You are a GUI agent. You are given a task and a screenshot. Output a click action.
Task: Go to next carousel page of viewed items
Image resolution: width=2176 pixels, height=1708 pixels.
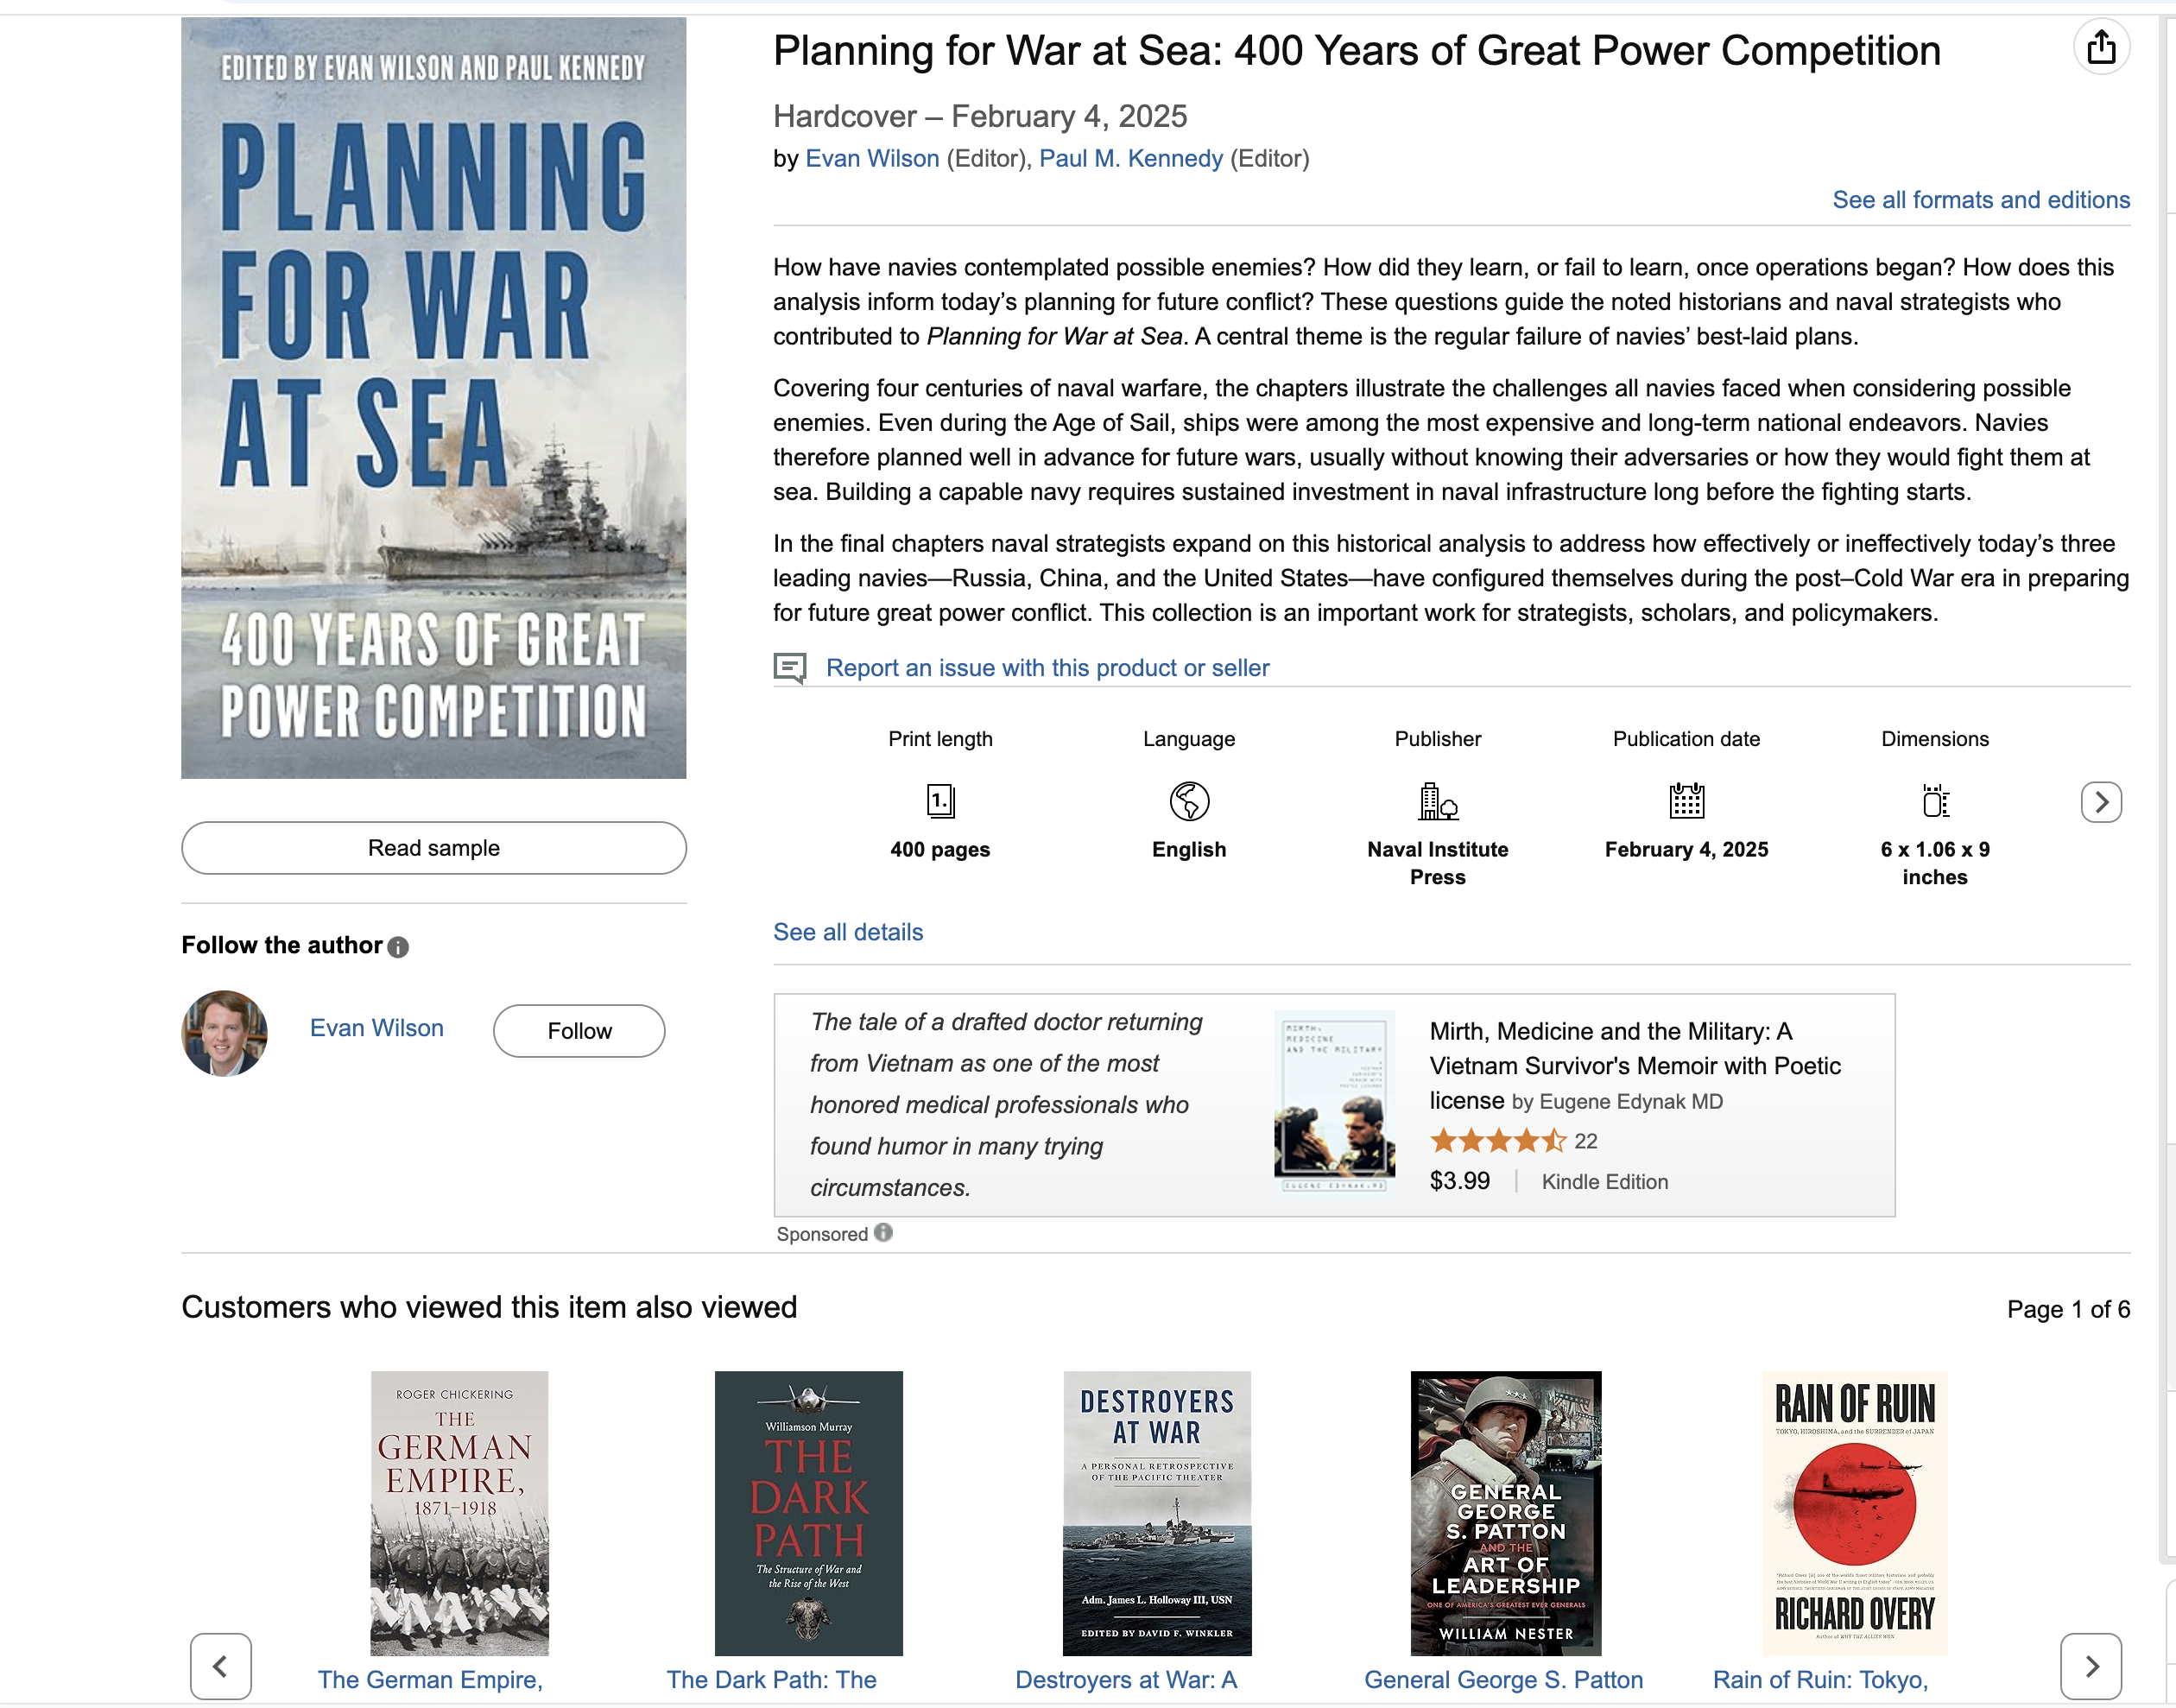pyautogui.click(x=2091, y=1666)
